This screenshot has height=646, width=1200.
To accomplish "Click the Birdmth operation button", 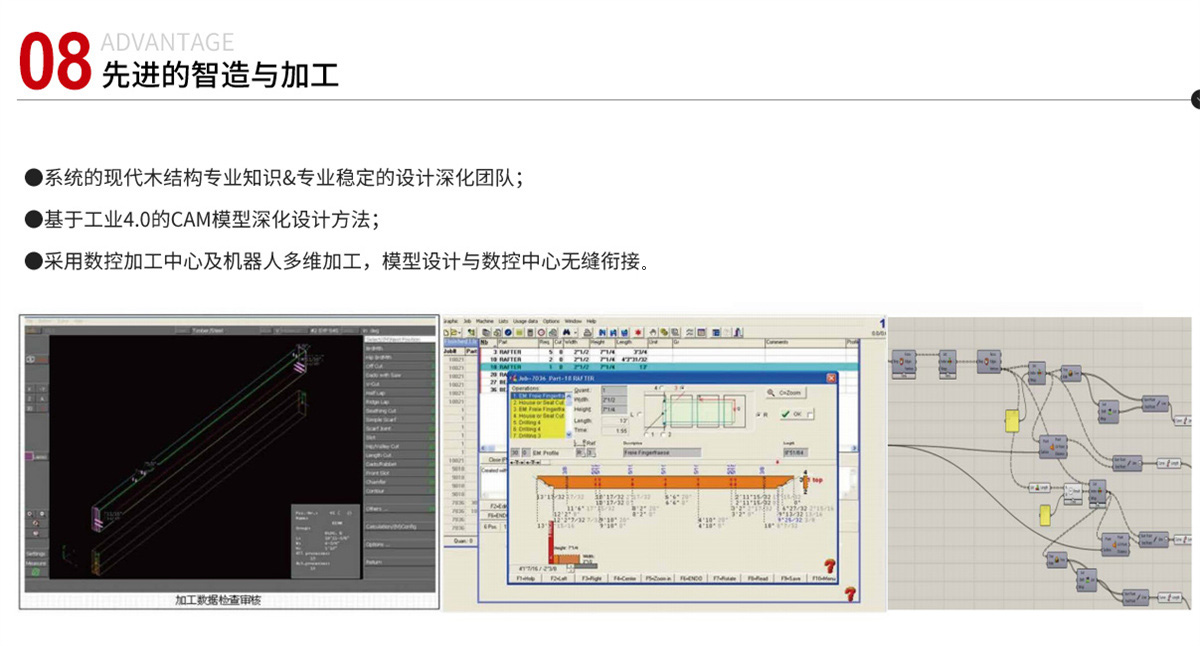I will [x=400, y=348].
